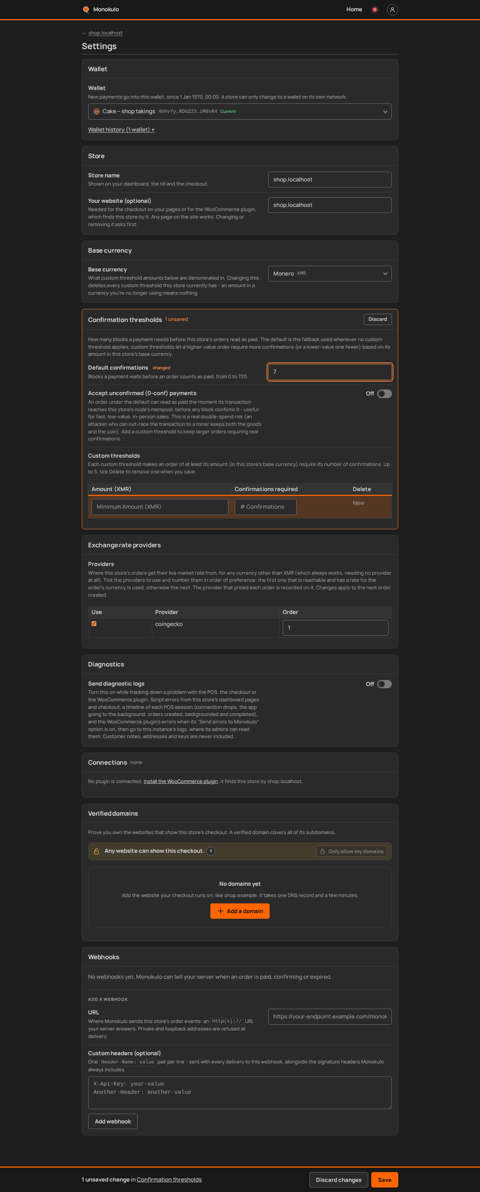
Task: Open the Base currency Monero dropdown
Action: tap(329, 273)
